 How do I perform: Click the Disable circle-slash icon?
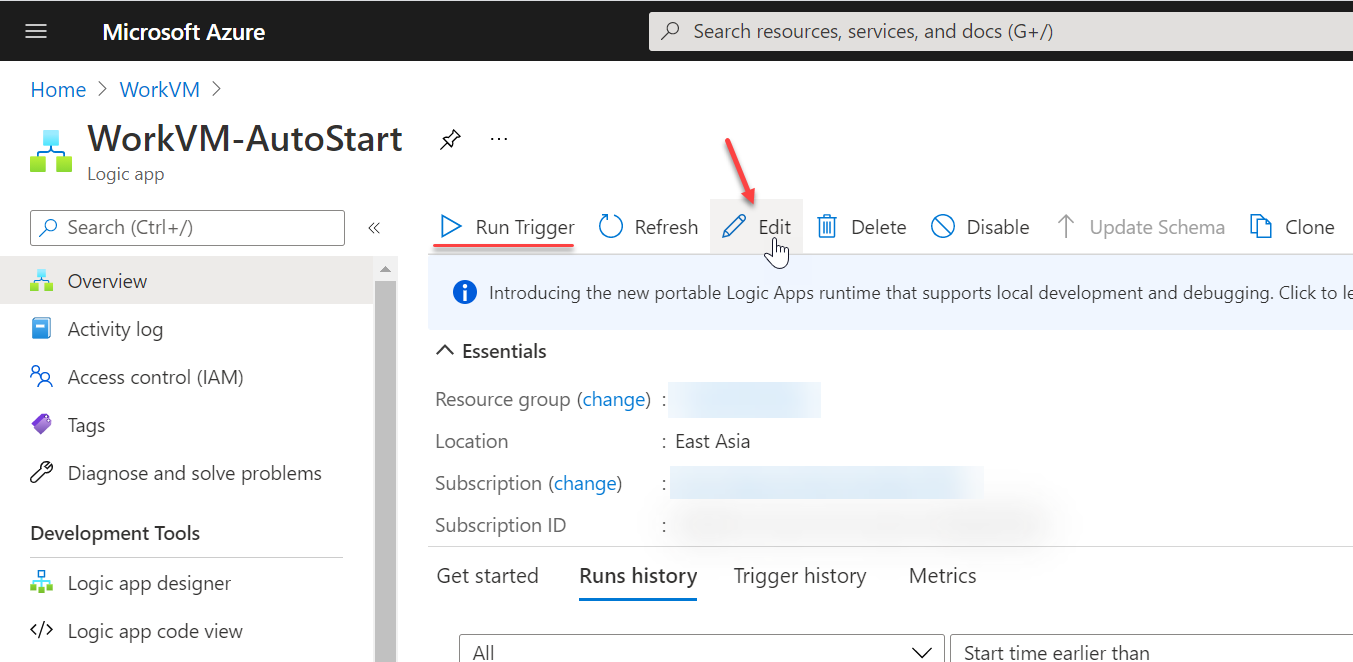(942, 227)
